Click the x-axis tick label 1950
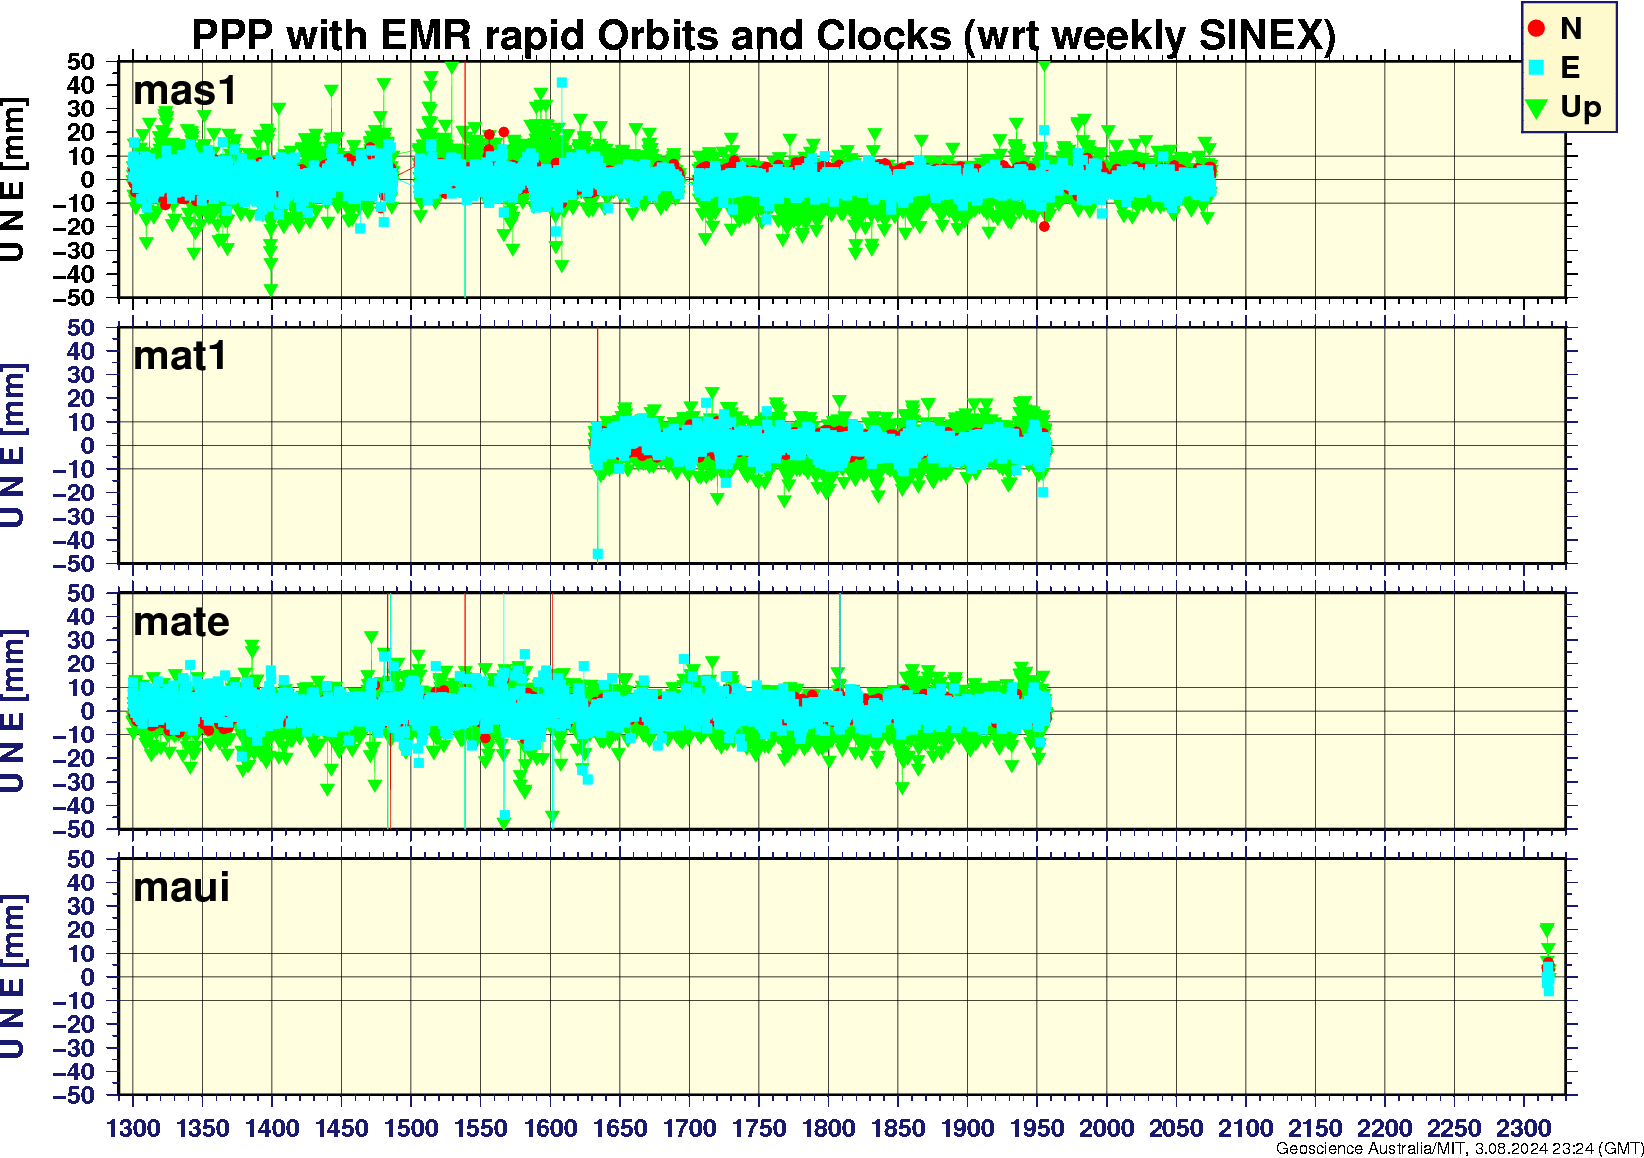Screen dimensions: 1644x1158 pyautogui.click(x=1037, y=1128)
